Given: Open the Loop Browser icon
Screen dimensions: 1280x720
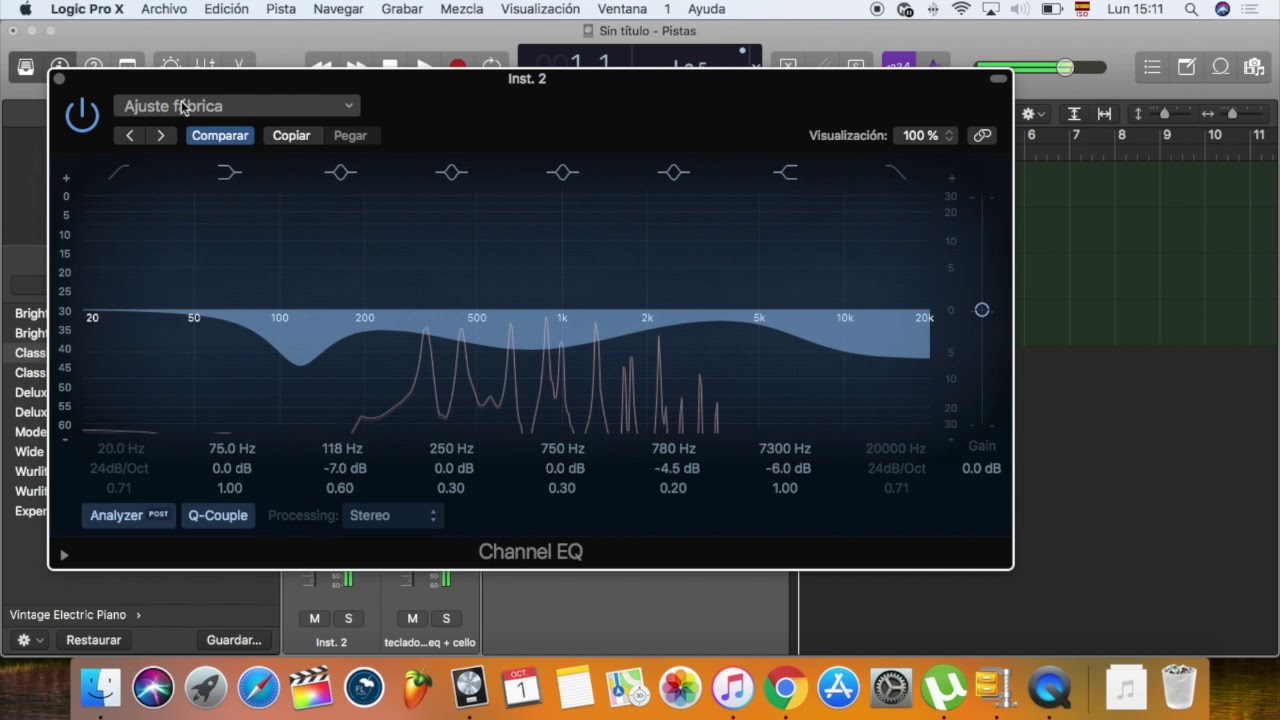Looking at the screenshot, I should coord(1221,67).
